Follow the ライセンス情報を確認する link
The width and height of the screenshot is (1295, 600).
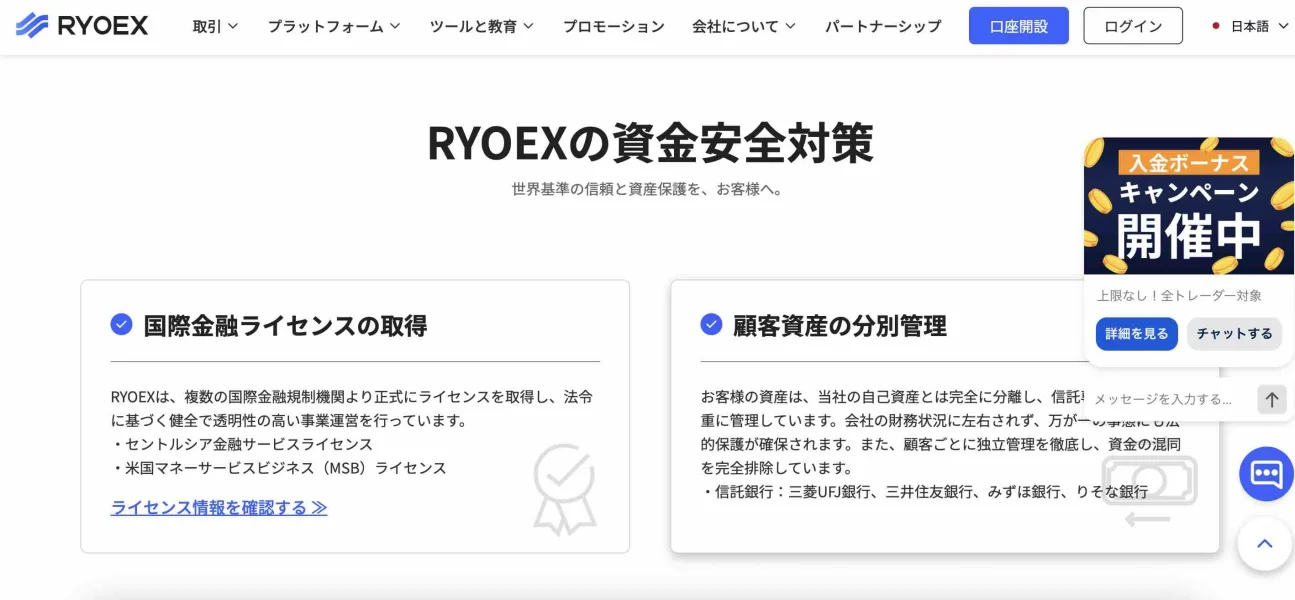(219, 507)
